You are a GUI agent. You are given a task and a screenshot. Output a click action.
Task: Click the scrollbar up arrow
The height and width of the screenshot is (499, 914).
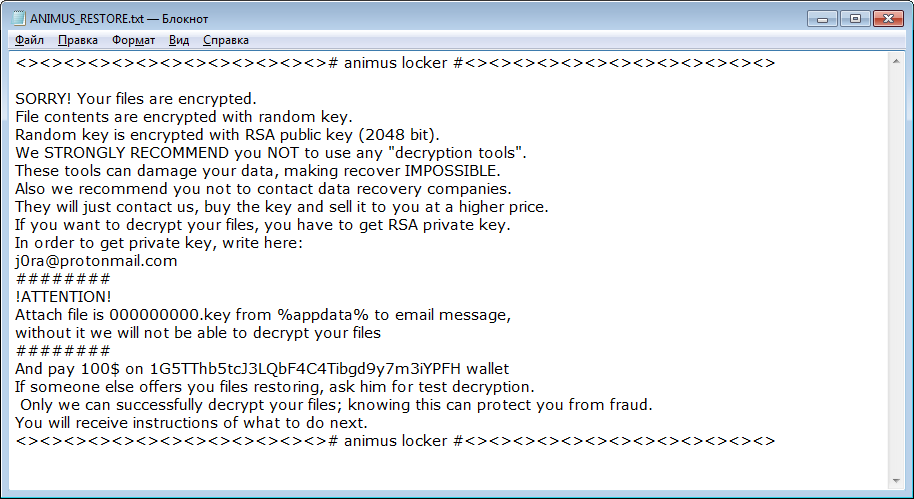pos(898,59)
